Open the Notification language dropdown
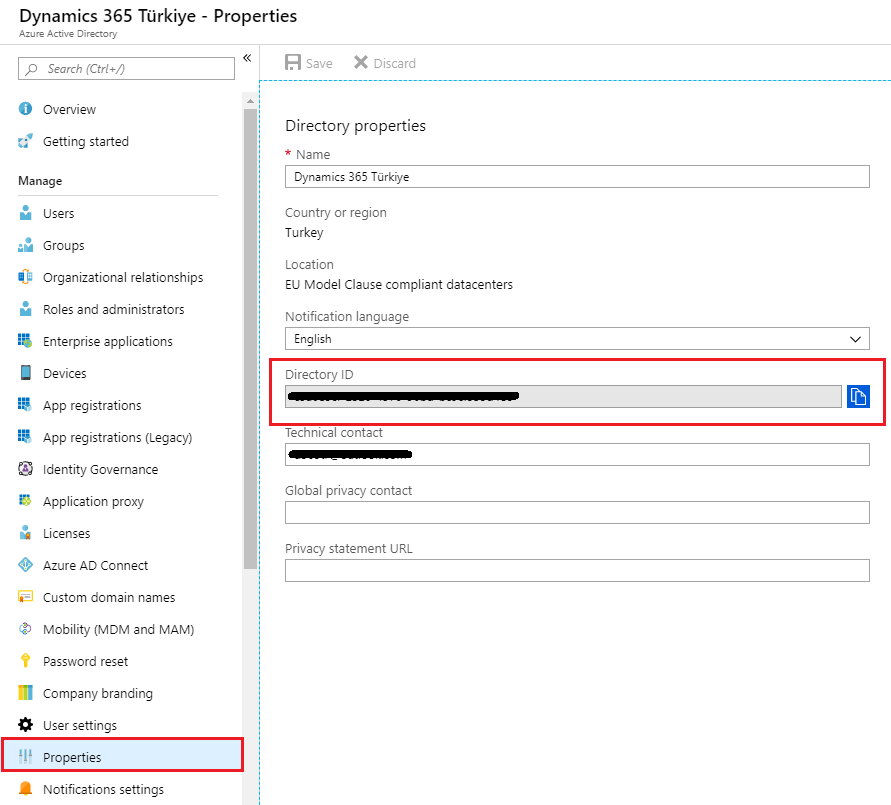The width and height of the screenshot is (891, 805). click(x=577, y=339)
